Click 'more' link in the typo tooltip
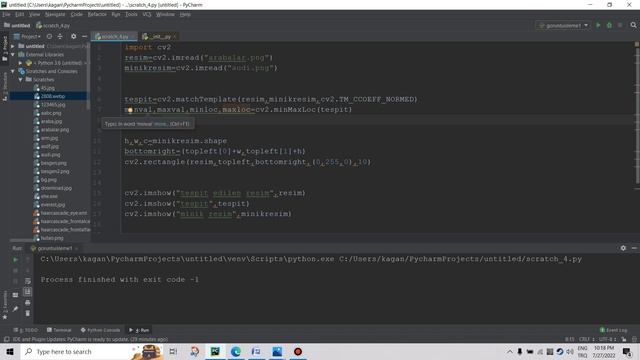The height and width of the screenshot is (360, 640). point(160,124)
